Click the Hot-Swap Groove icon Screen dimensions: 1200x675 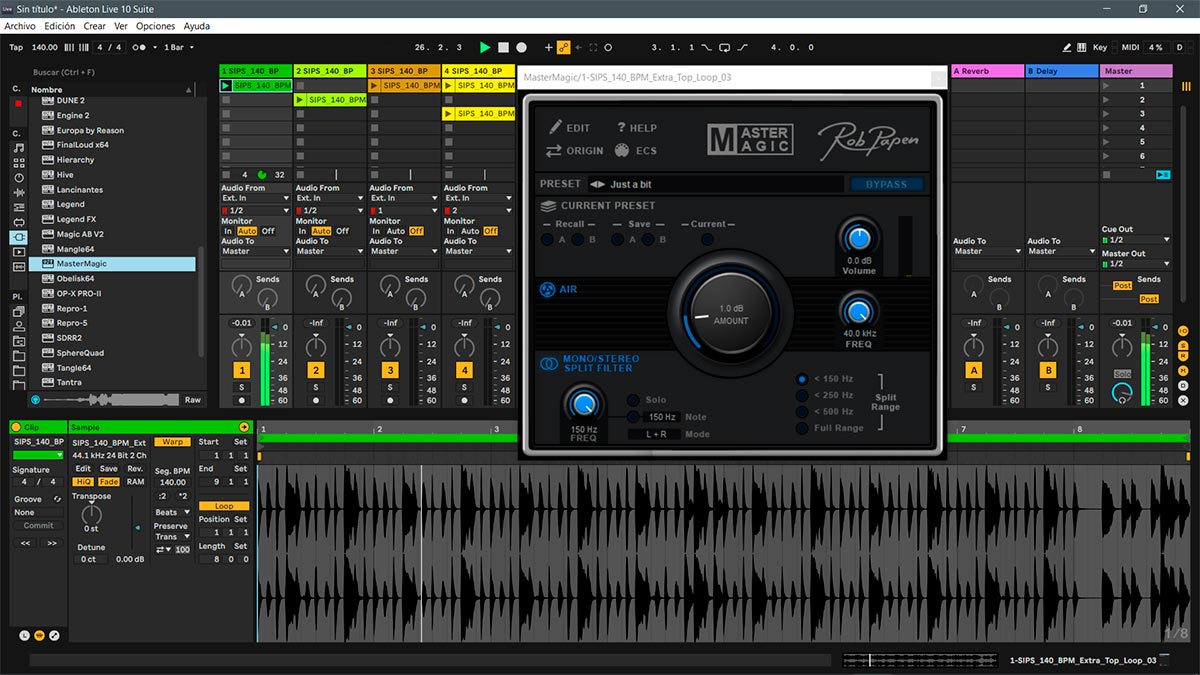[57, 499]
